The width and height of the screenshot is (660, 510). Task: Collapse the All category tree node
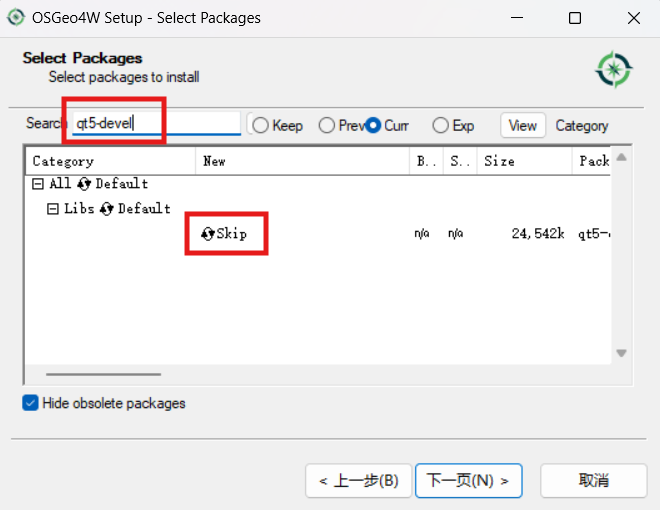click(x=38, y=184)
